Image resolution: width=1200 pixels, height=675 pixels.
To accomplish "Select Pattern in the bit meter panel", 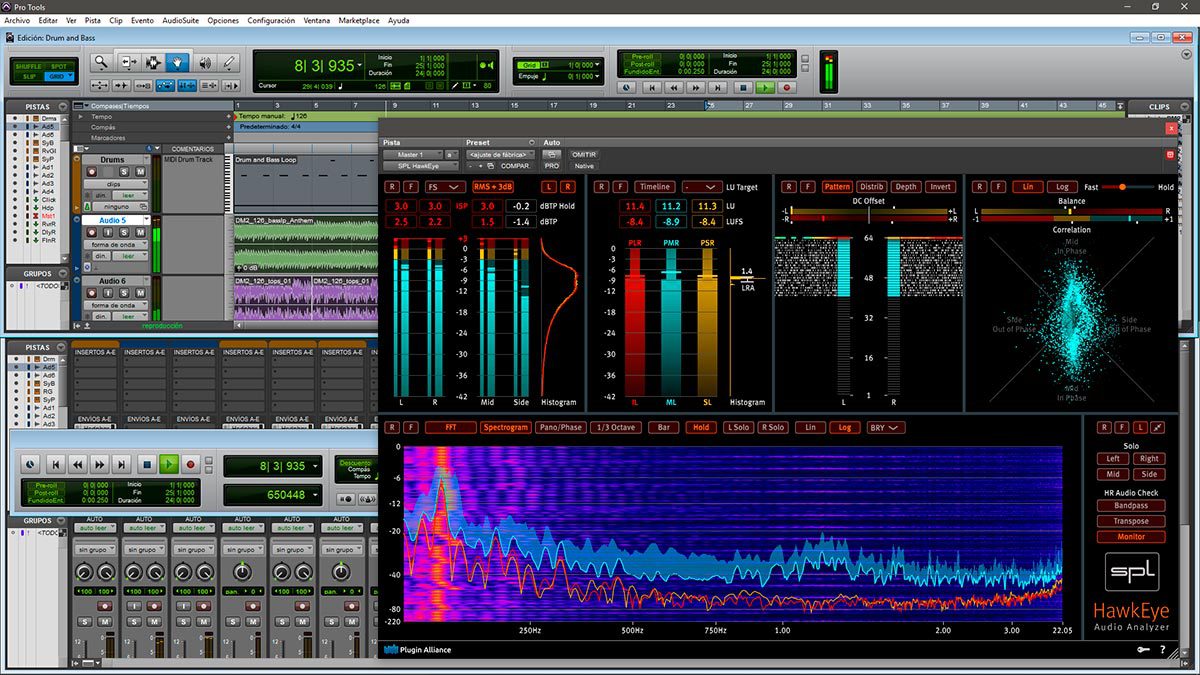I will pos(837,187).
